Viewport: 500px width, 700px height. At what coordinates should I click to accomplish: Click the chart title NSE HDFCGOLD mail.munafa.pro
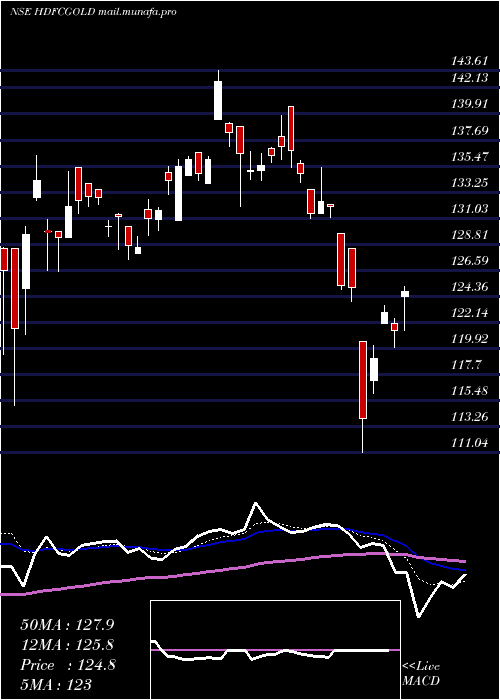[93, 12]
